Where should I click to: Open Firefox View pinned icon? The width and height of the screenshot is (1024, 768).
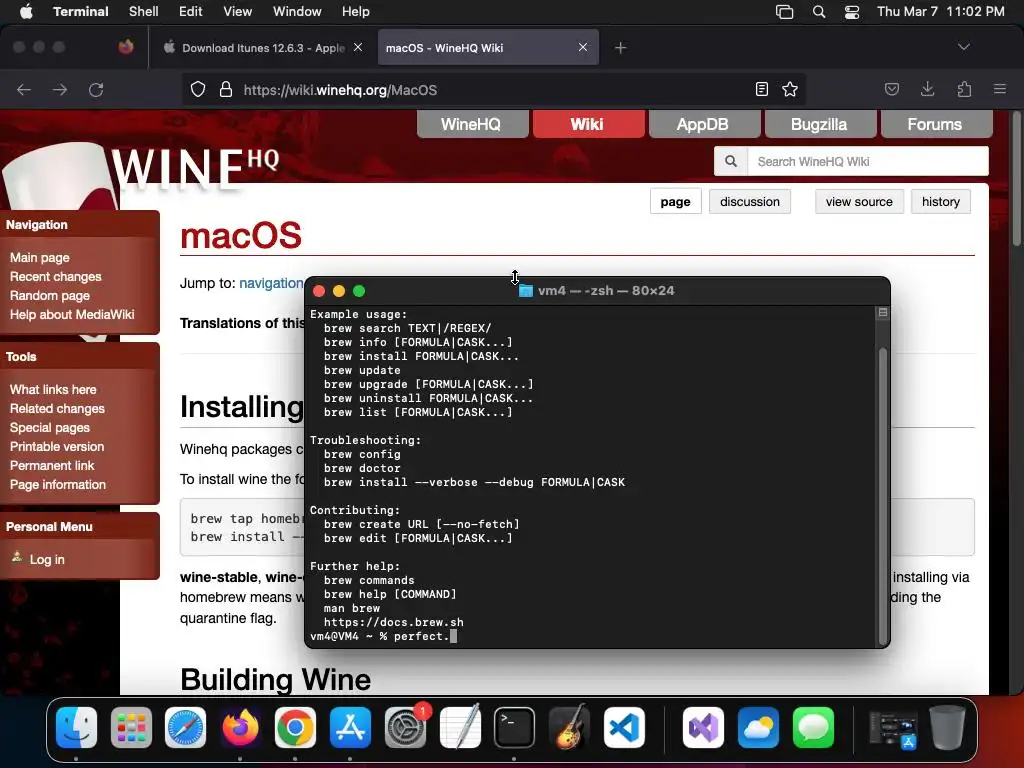126,47
